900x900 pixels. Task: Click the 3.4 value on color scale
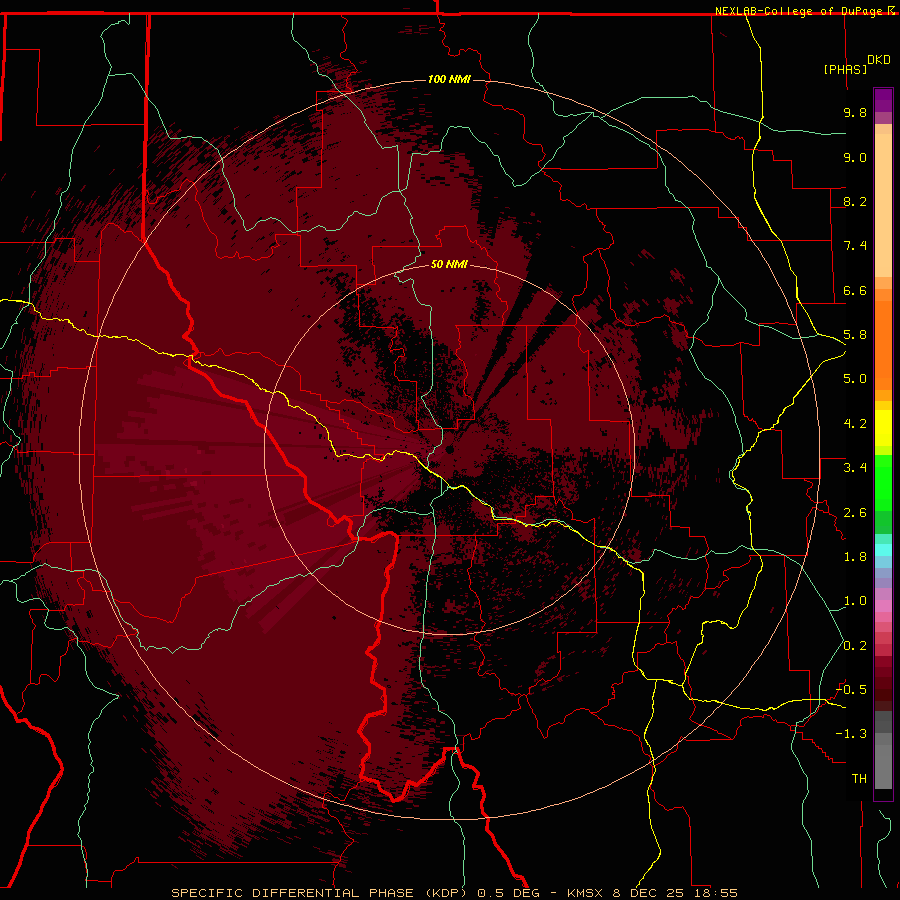tap(855, 468)
